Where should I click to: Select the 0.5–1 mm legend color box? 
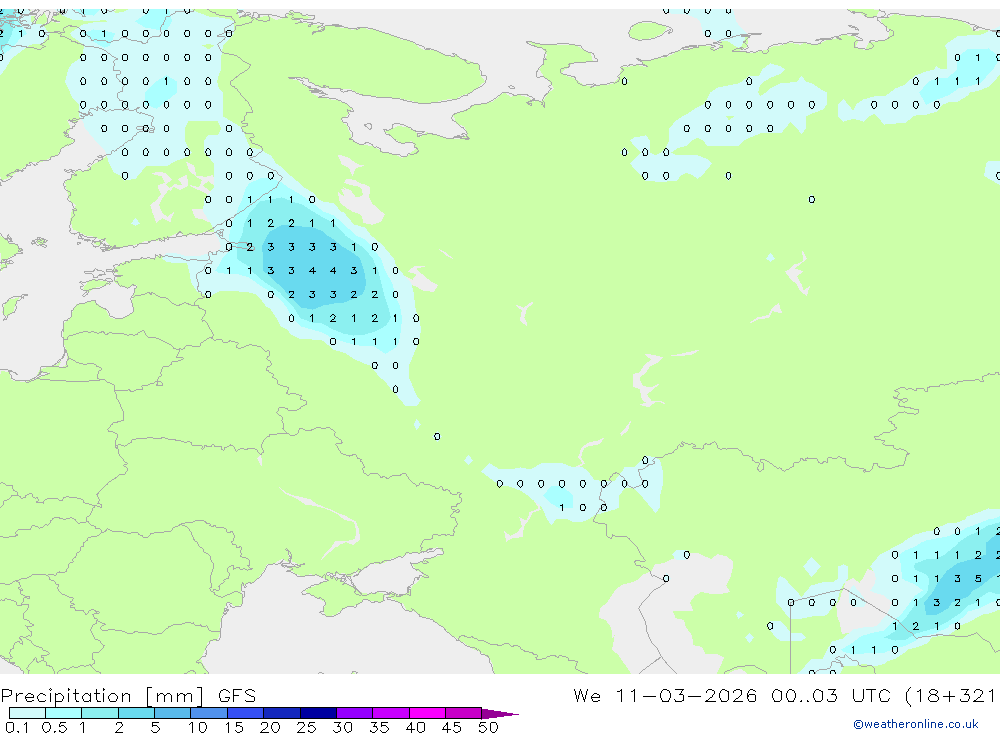coord(64,713)
